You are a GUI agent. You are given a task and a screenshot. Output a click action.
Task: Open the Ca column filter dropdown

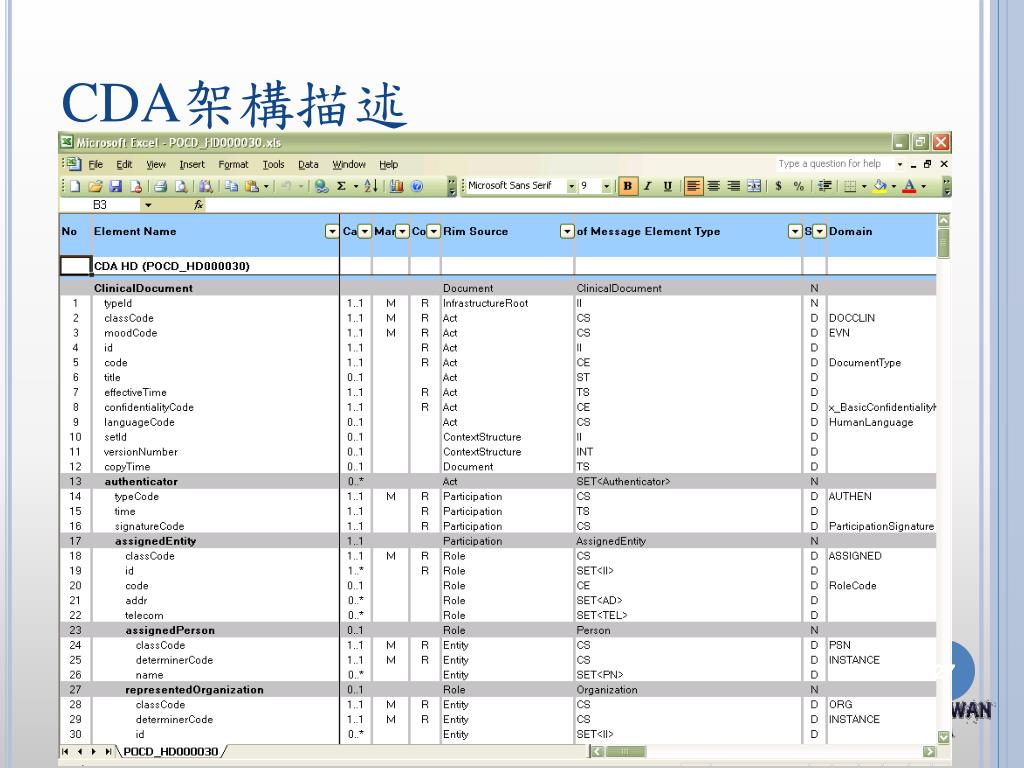click(x=364, y=231)
